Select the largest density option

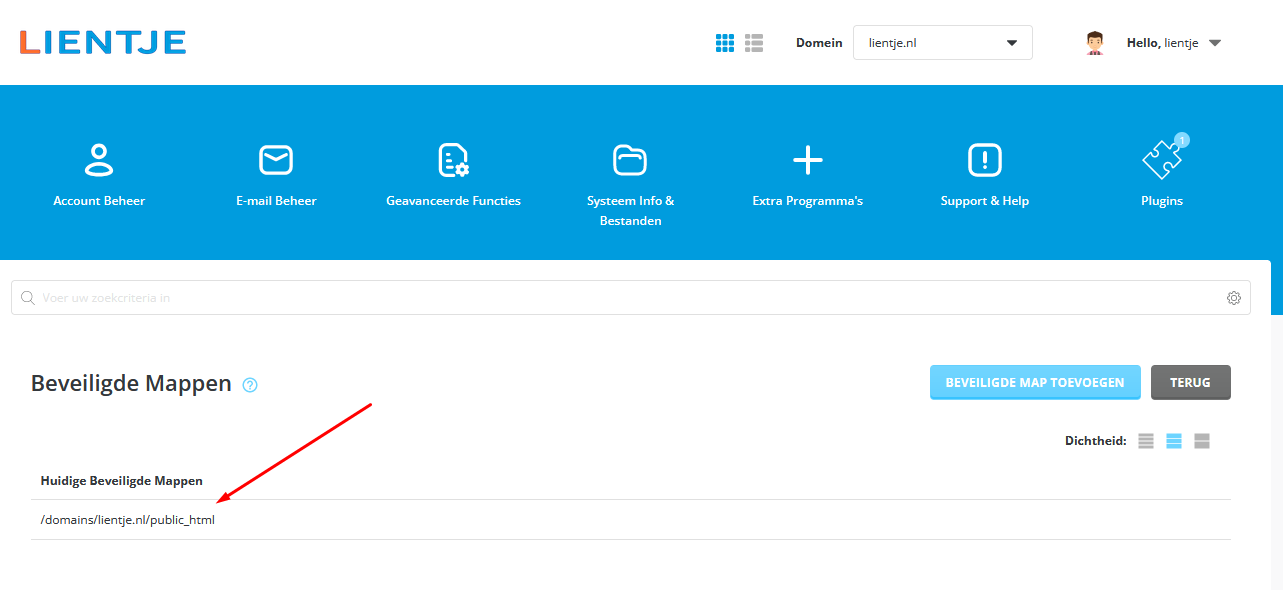coord(1202,441)
